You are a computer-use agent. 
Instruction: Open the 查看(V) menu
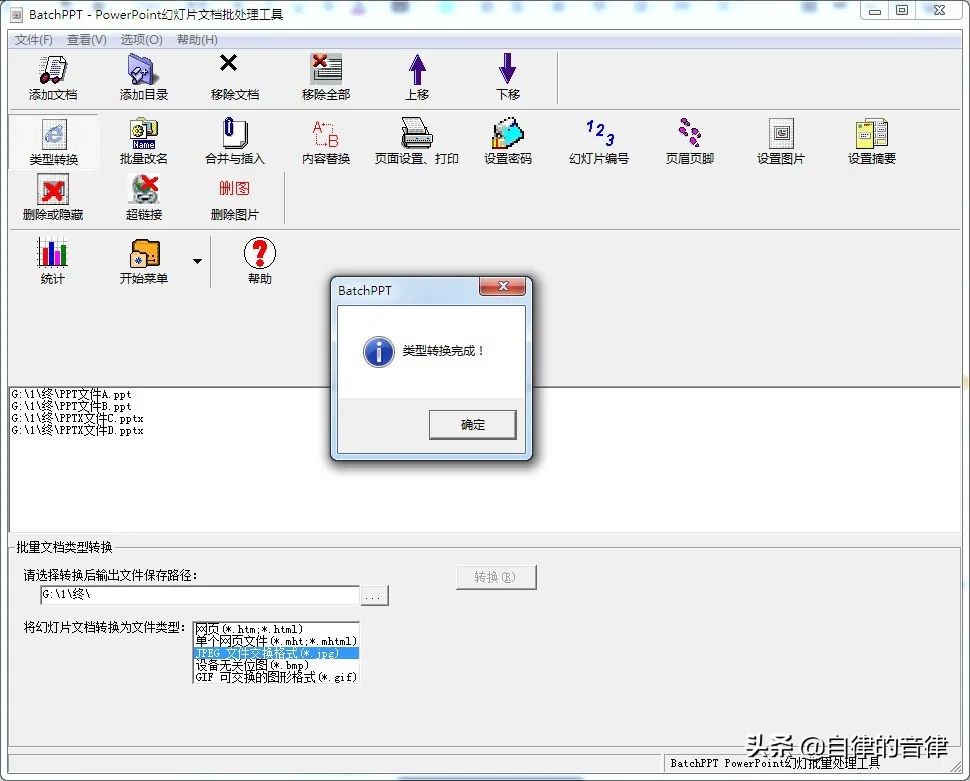pyautogui.click(x=87, y=40)
